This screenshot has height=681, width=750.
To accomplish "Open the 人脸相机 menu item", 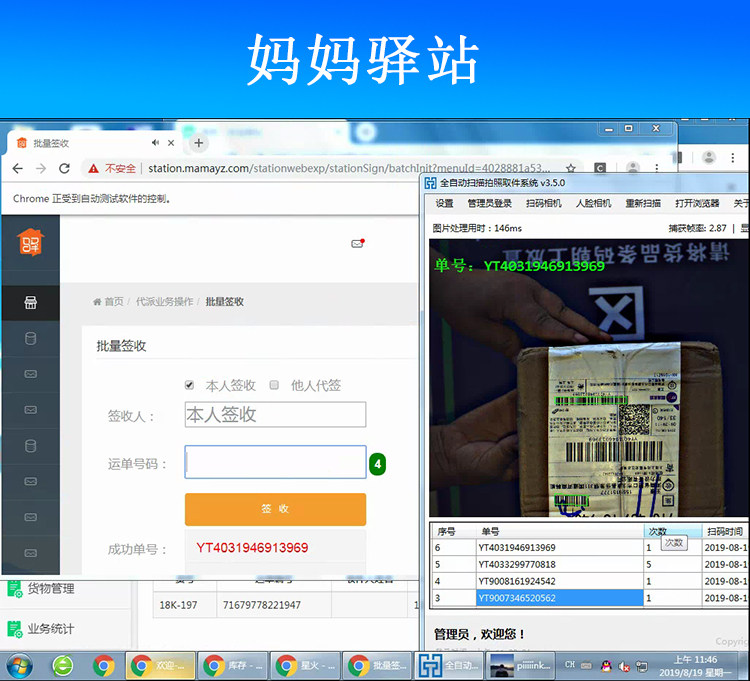I will pyautogui.click(x=593, y=203).
